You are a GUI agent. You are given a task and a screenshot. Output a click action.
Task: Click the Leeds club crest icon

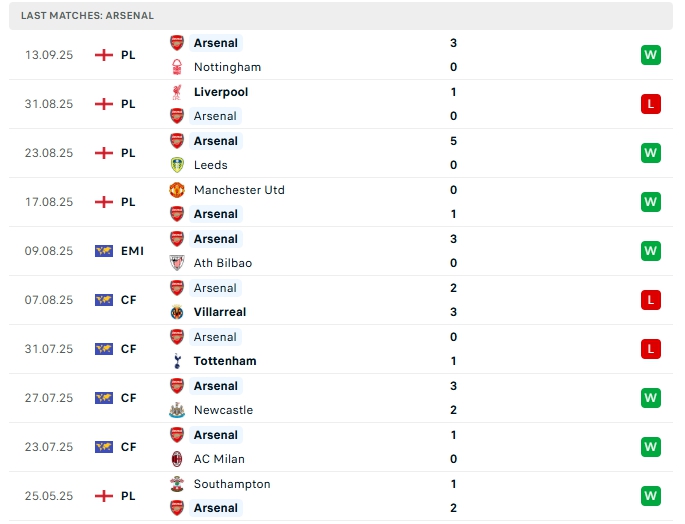(177, 165)
